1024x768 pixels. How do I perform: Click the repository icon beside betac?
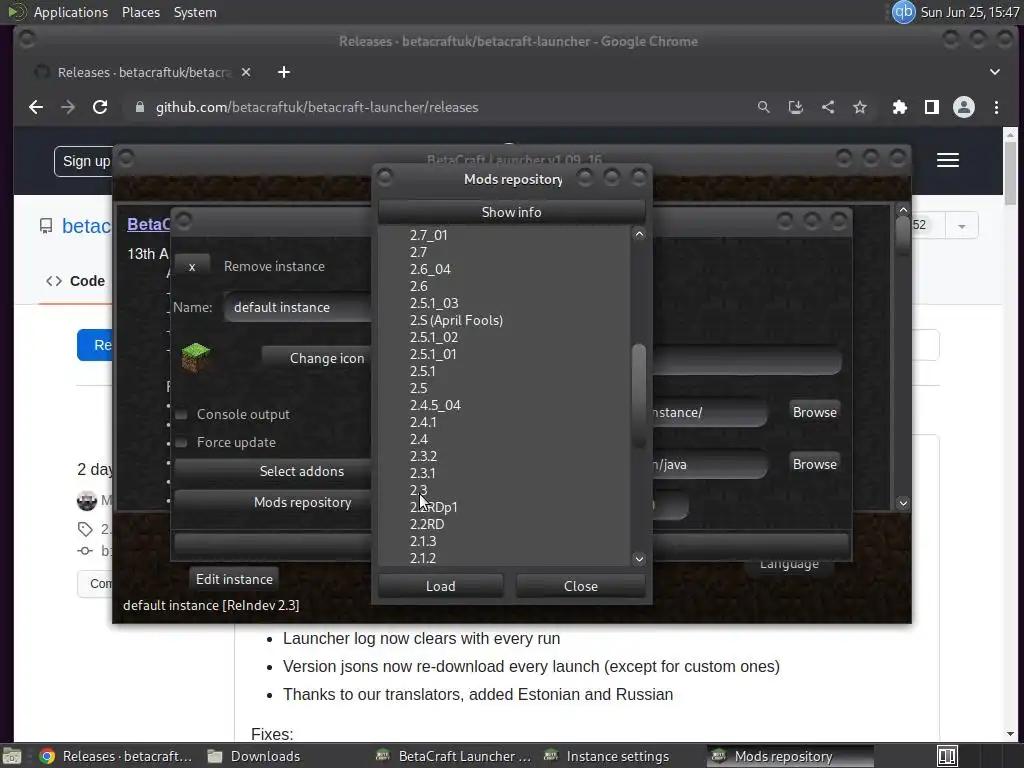pyautogui.click(x=46, y=226)
